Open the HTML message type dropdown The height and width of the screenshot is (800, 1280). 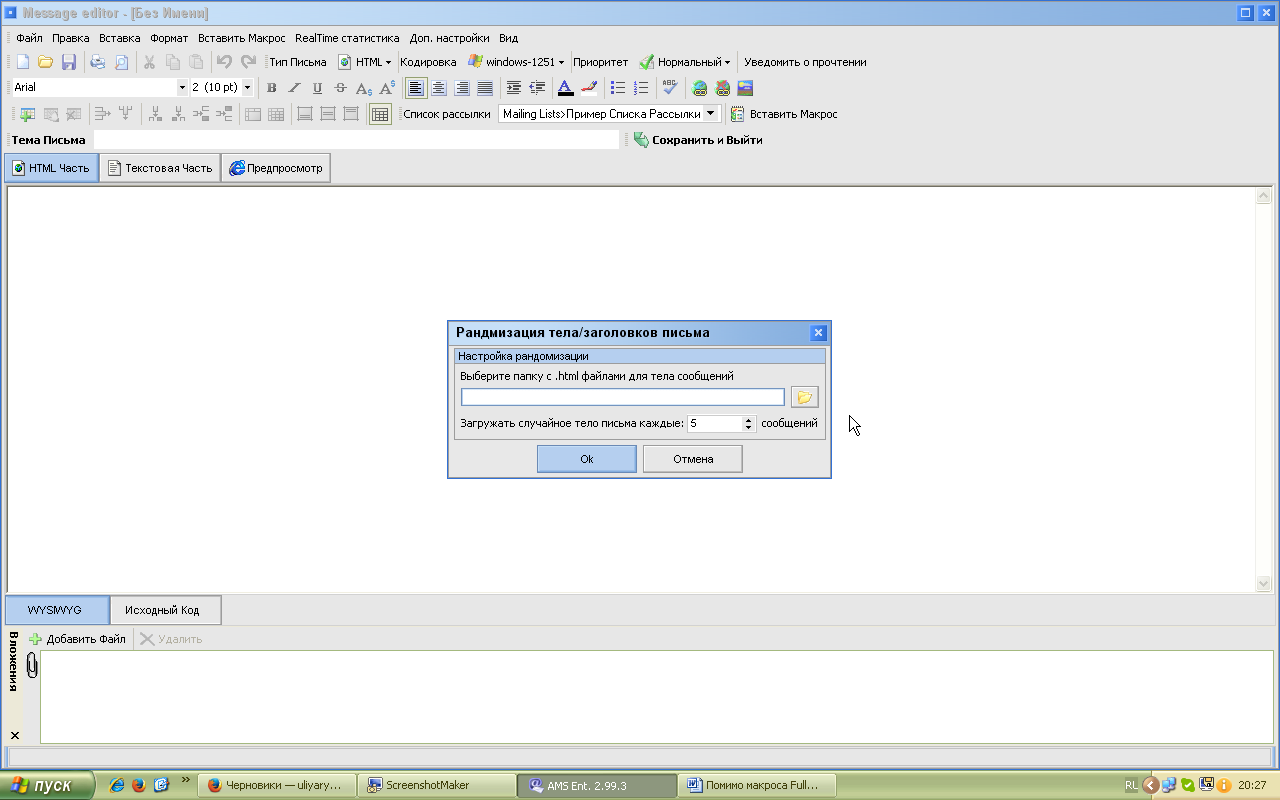point(365,62)
